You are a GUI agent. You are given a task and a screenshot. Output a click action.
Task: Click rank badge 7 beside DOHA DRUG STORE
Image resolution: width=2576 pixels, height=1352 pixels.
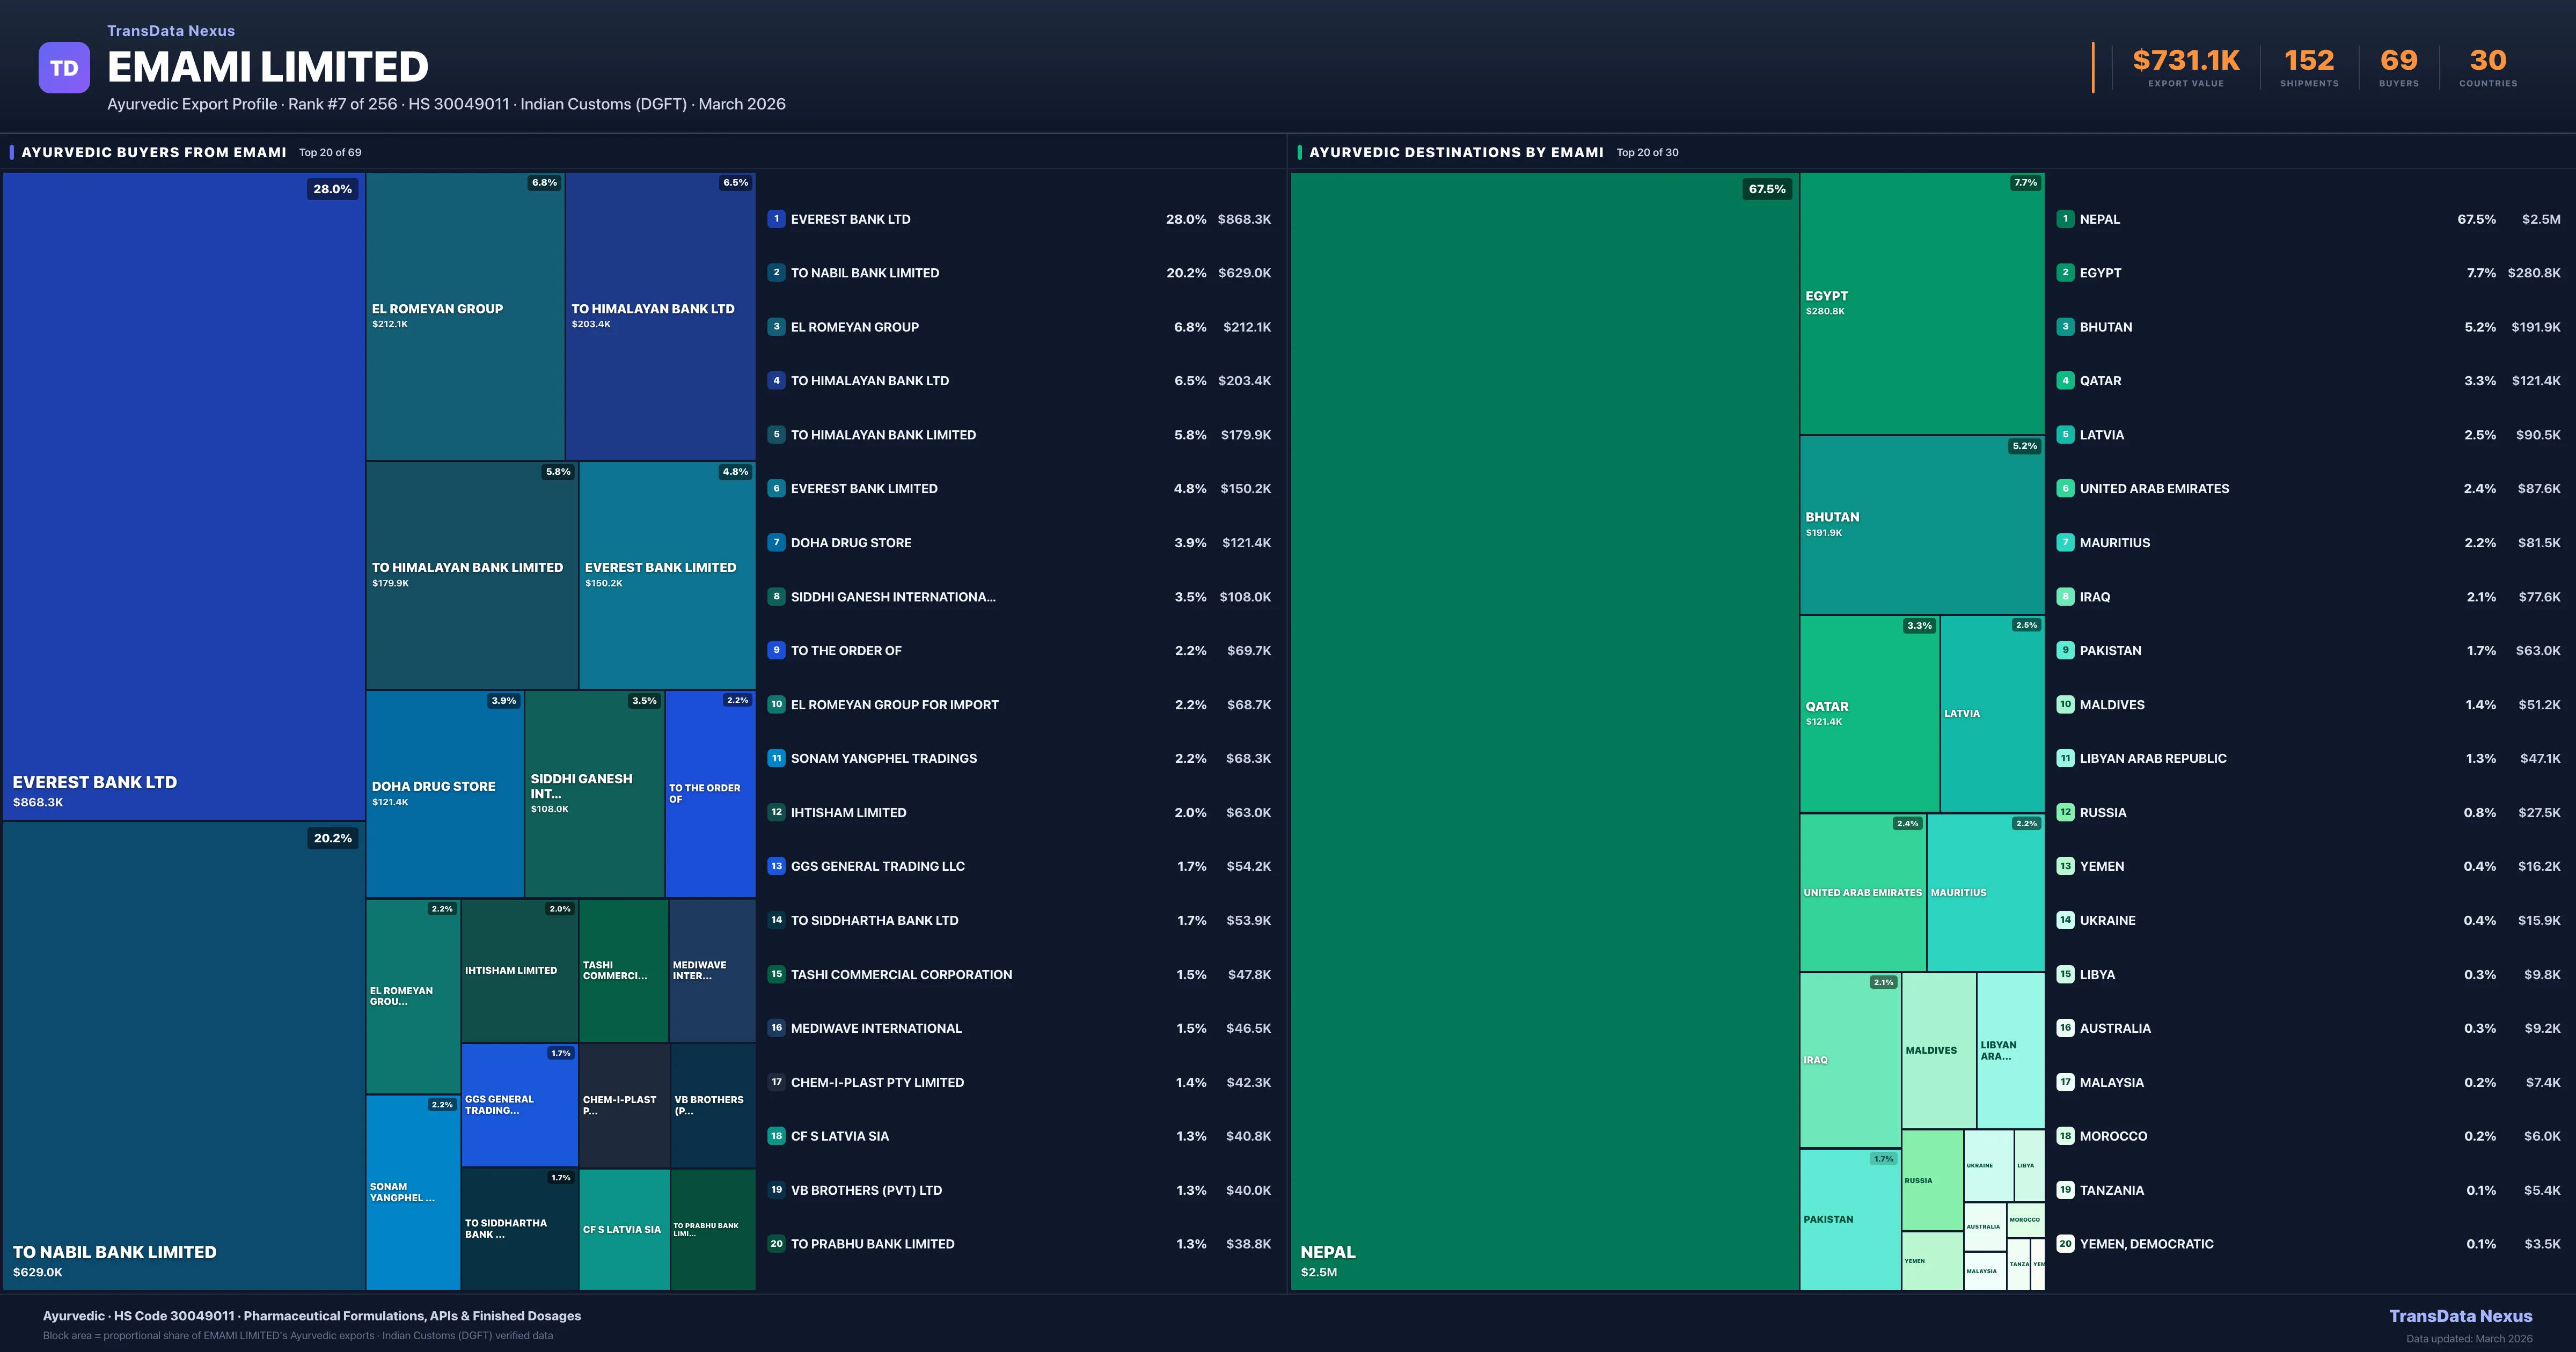[x=776, y=542]
